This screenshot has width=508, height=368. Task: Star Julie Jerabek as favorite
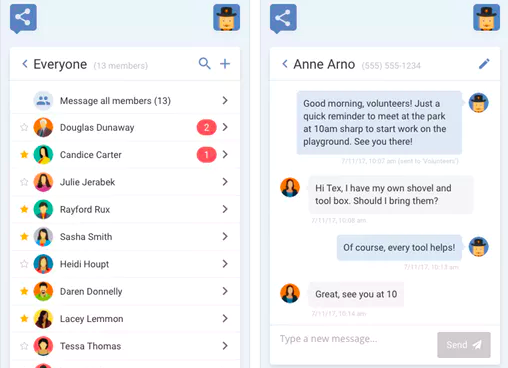24,182
